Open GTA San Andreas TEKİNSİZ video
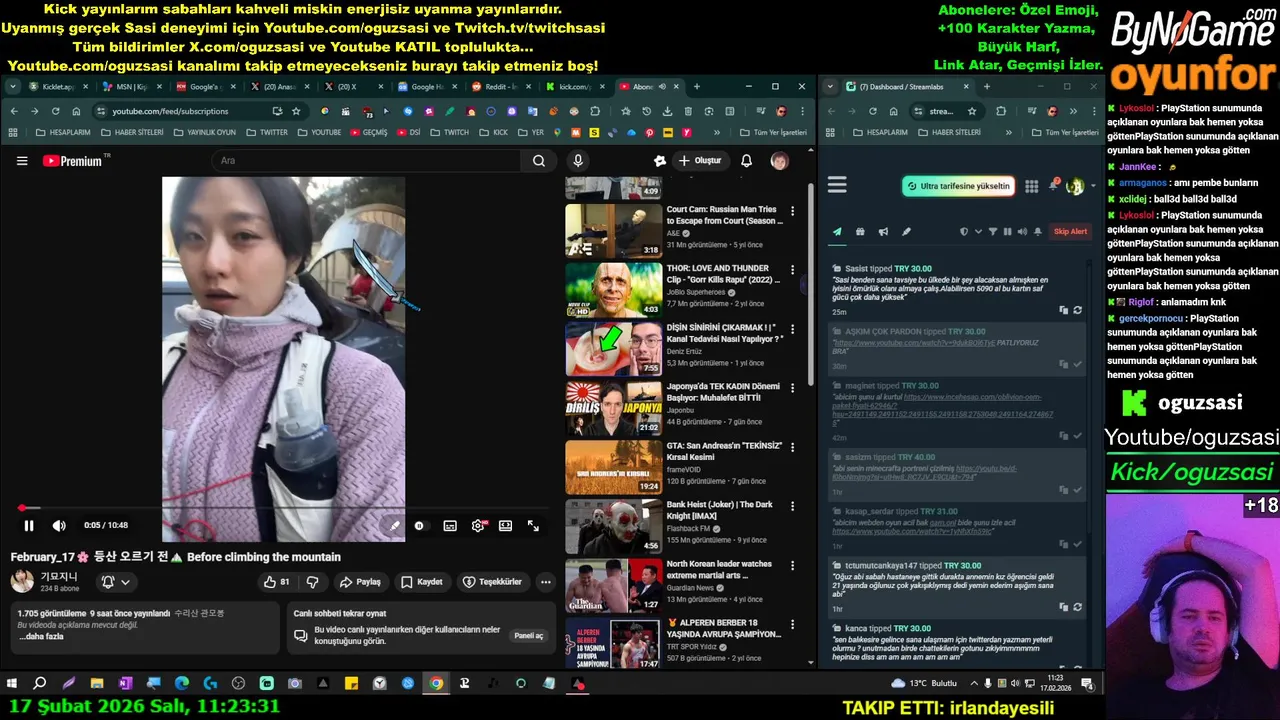 pos(613,466)
